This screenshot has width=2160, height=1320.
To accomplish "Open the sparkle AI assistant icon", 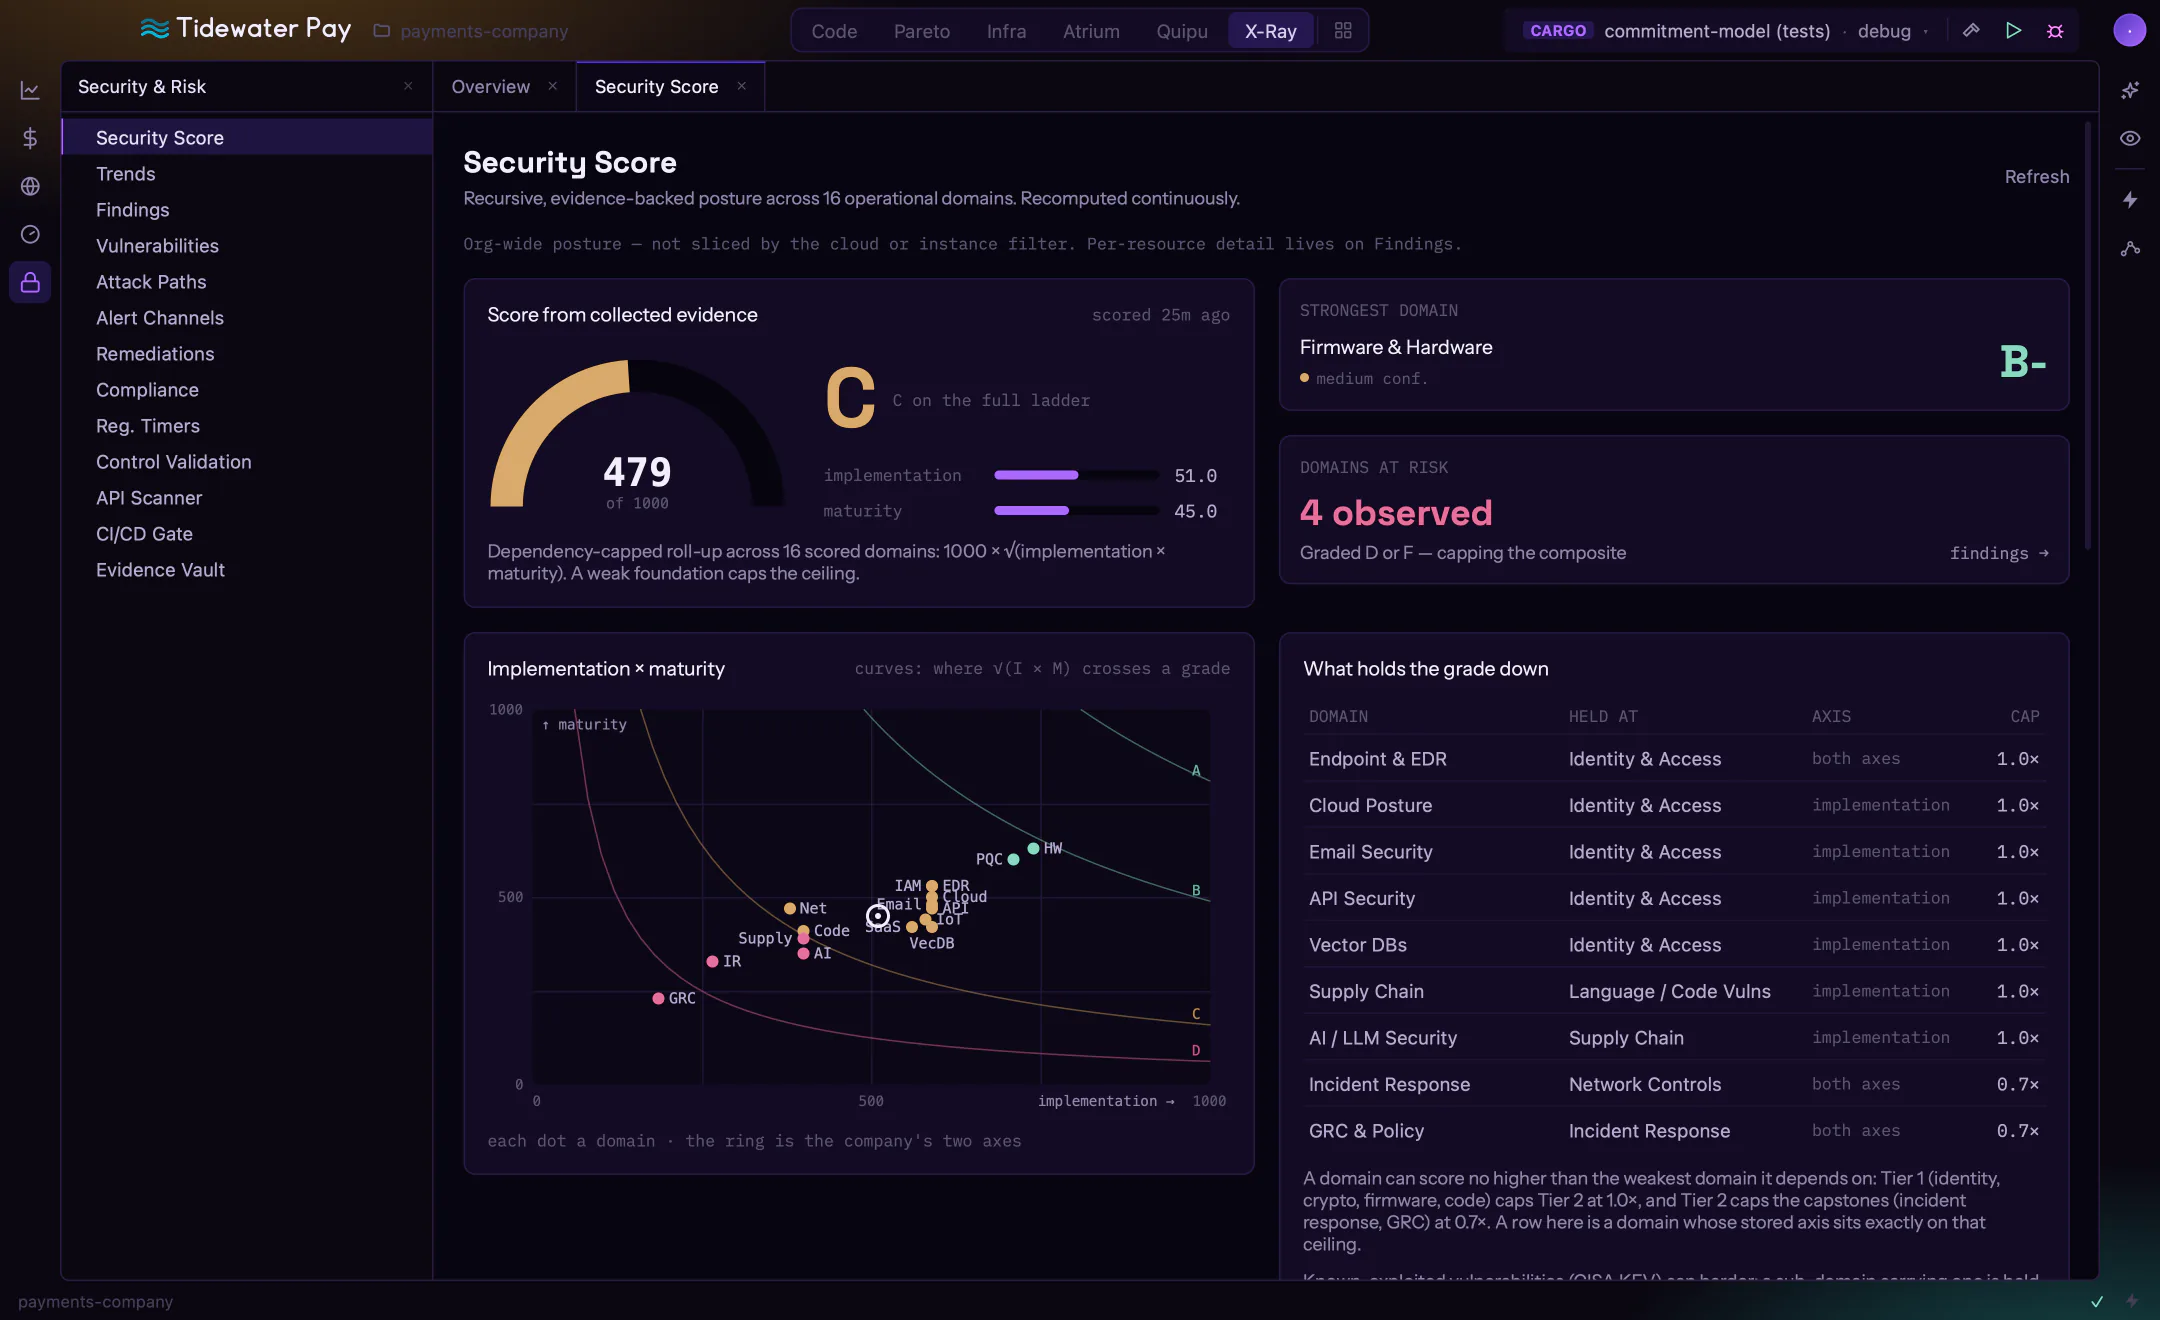I will point(2130,90).
